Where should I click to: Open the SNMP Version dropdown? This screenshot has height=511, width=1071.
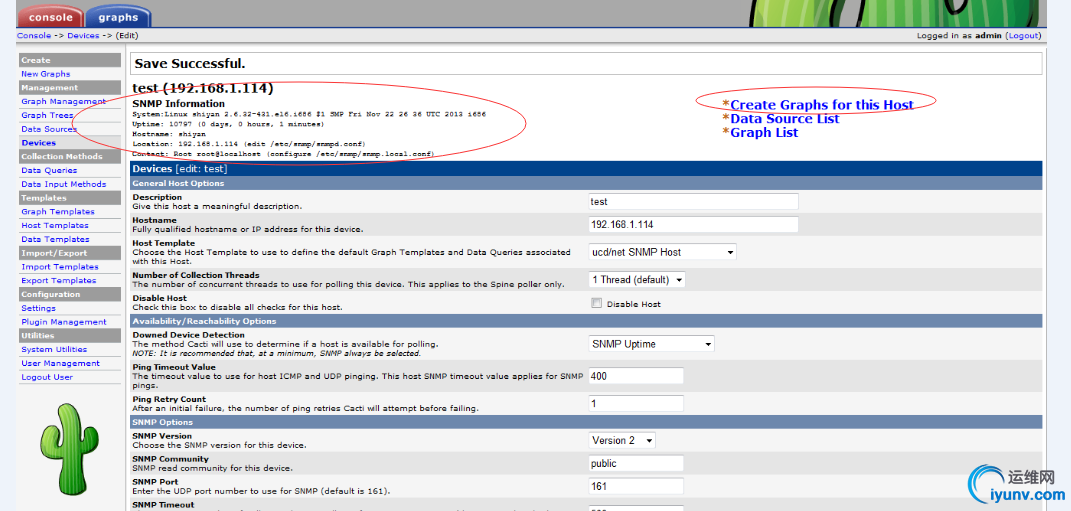click(x=622, y=441)
